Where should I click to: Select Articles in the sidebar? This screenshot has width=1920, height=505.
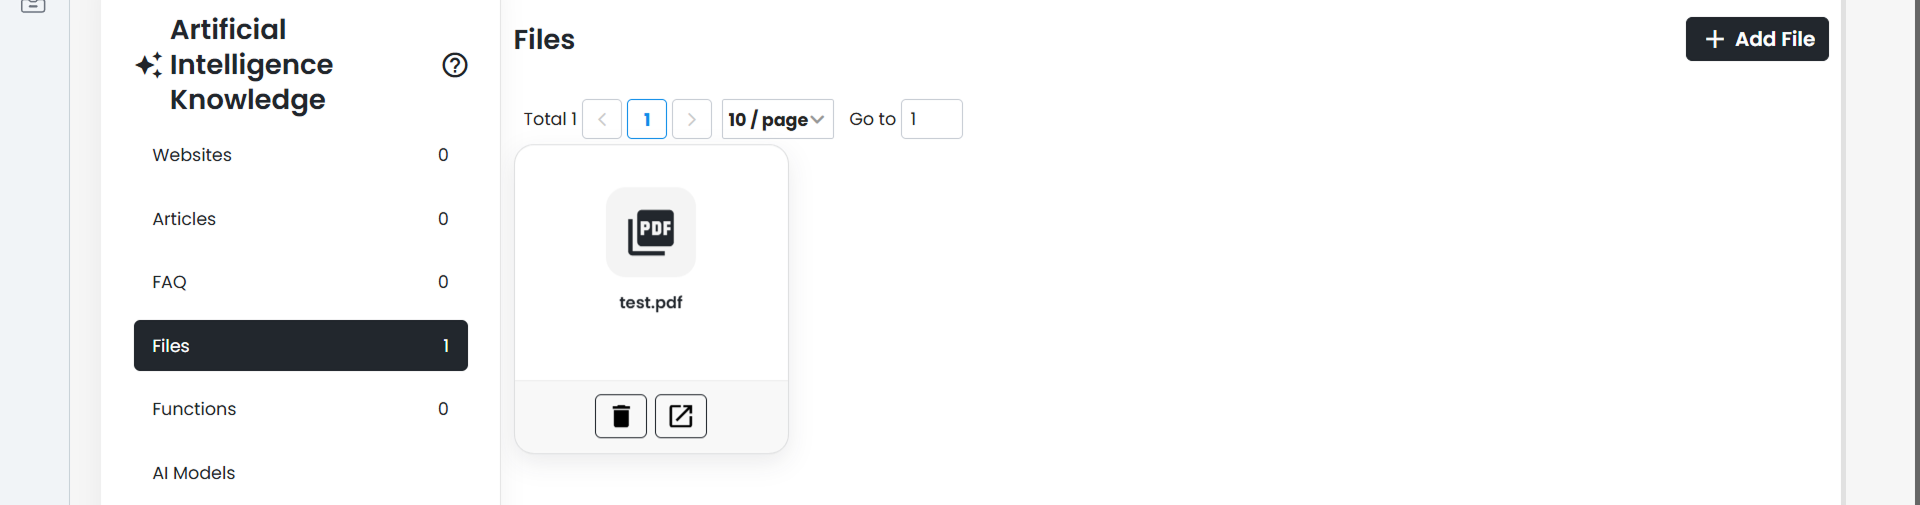pos(301,219)
